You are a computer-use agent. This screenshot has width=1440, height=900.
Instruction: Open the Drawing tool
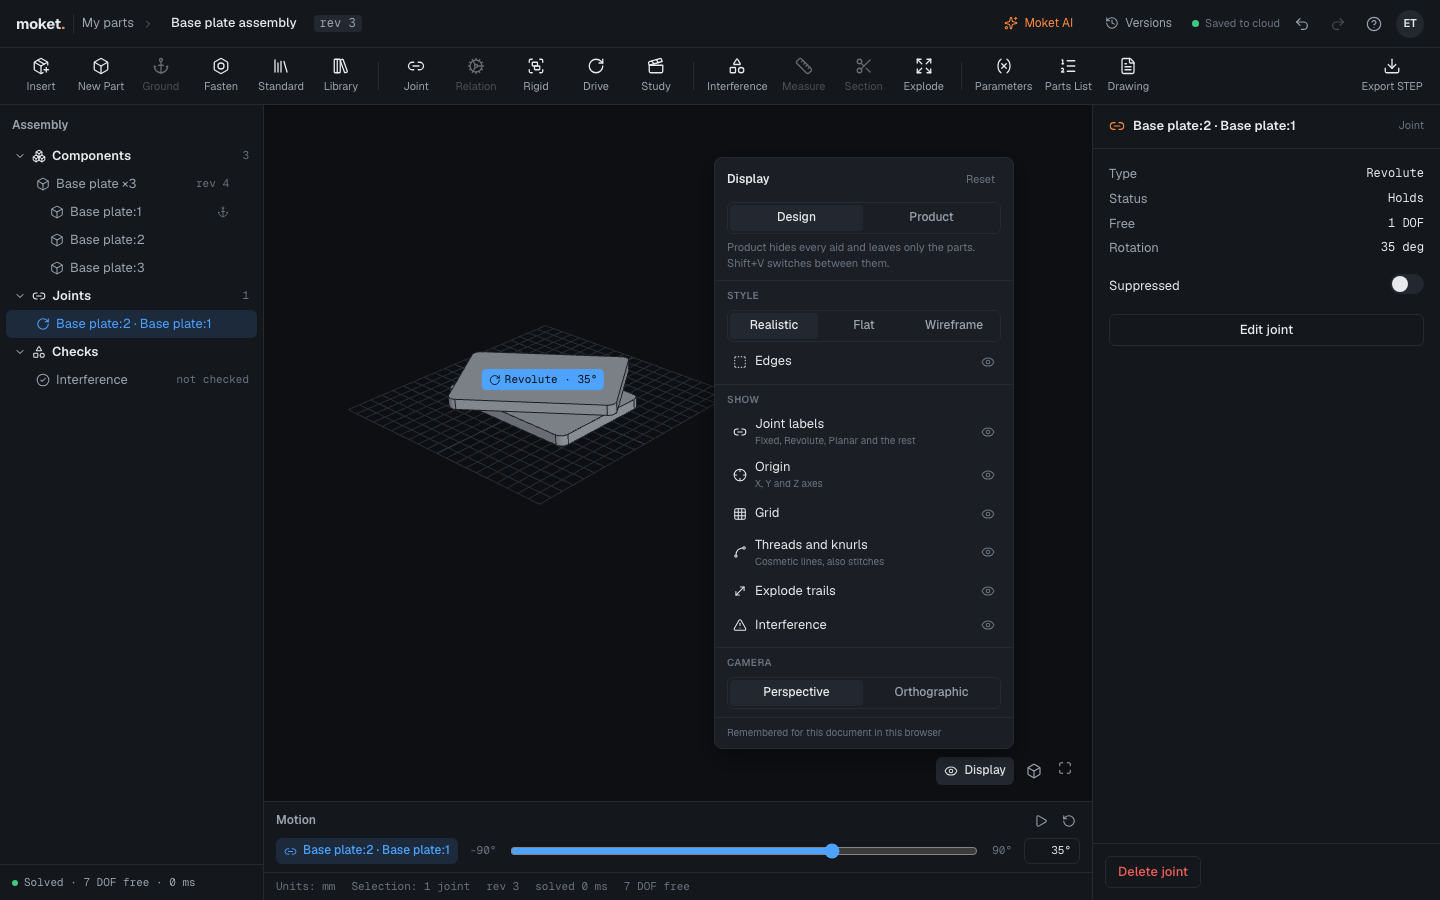pos(1128,75)
